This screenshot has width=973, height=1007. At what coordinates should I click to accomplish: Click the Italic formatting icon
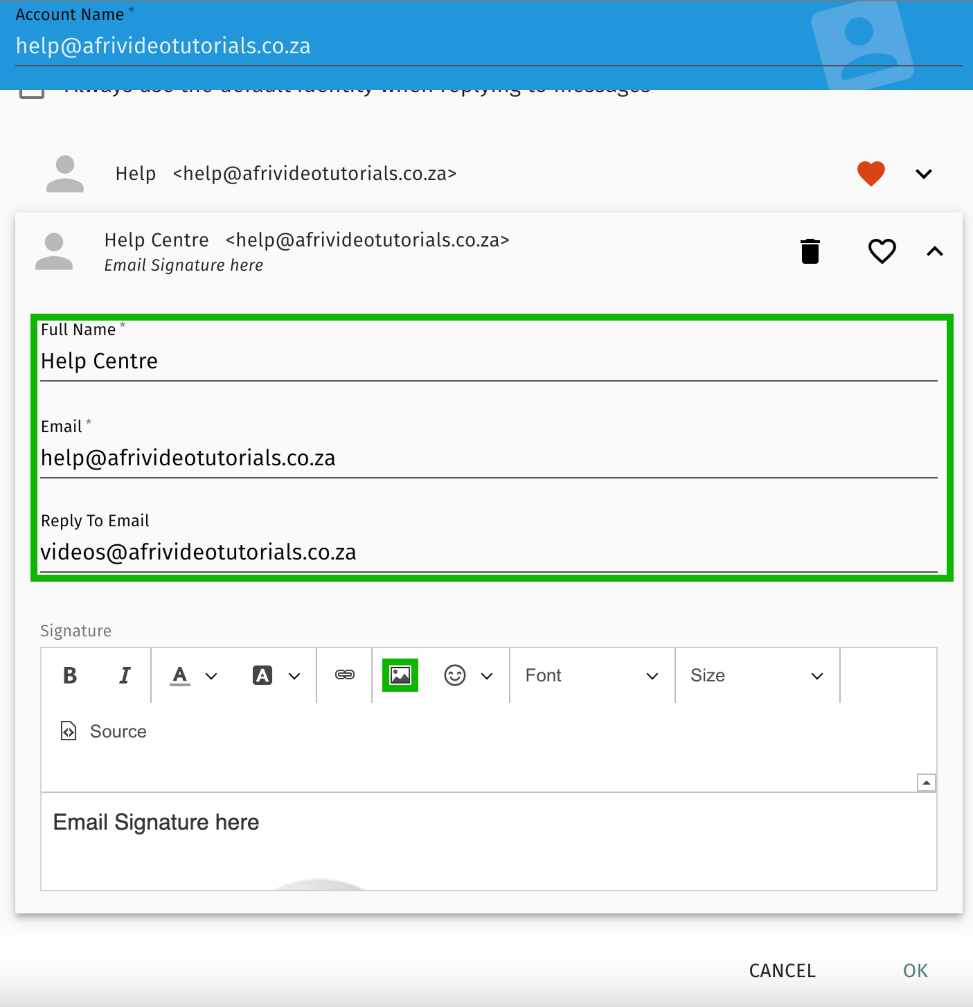point(125,676)
